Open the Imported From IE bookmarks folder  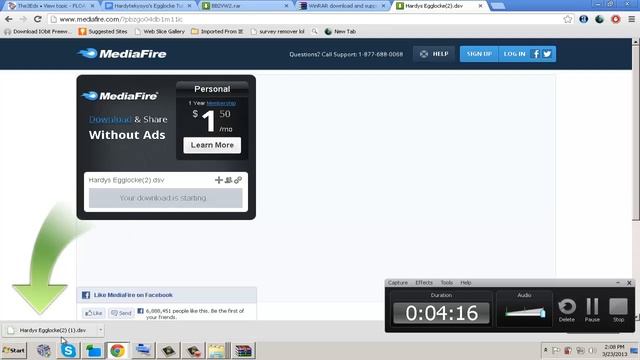point(217,31)
